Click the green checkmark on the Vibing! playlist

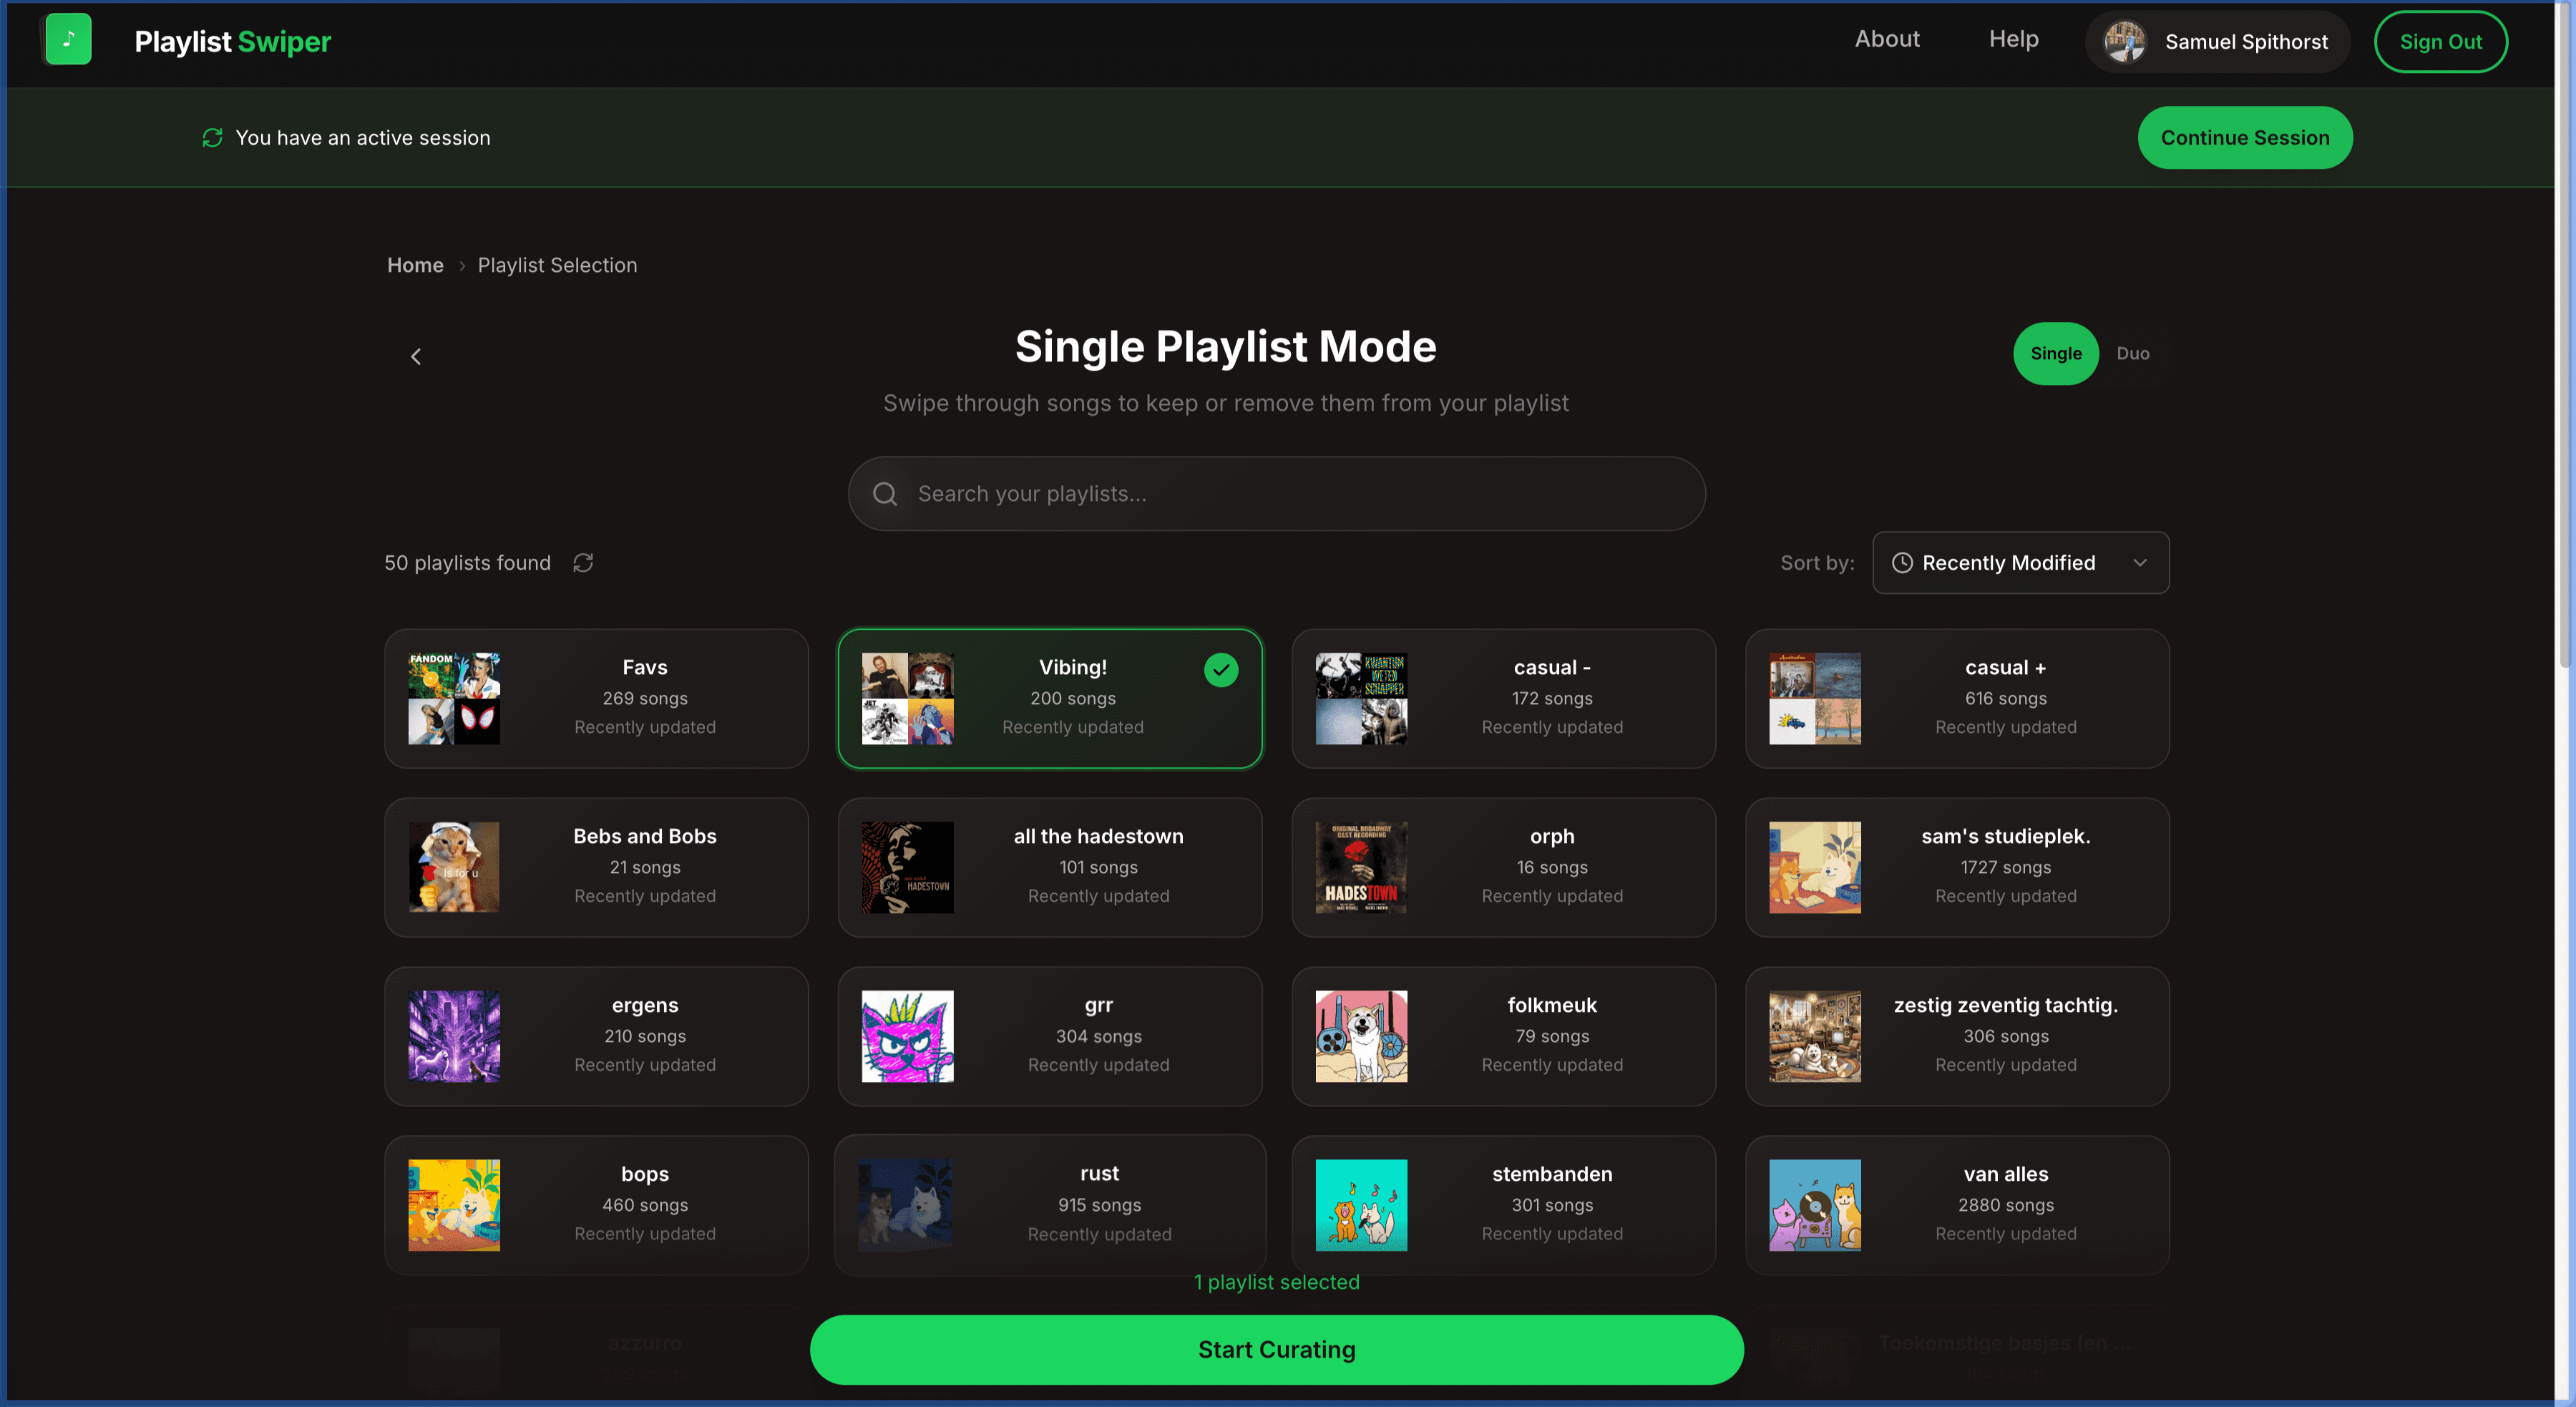[x=1220, y=670]
